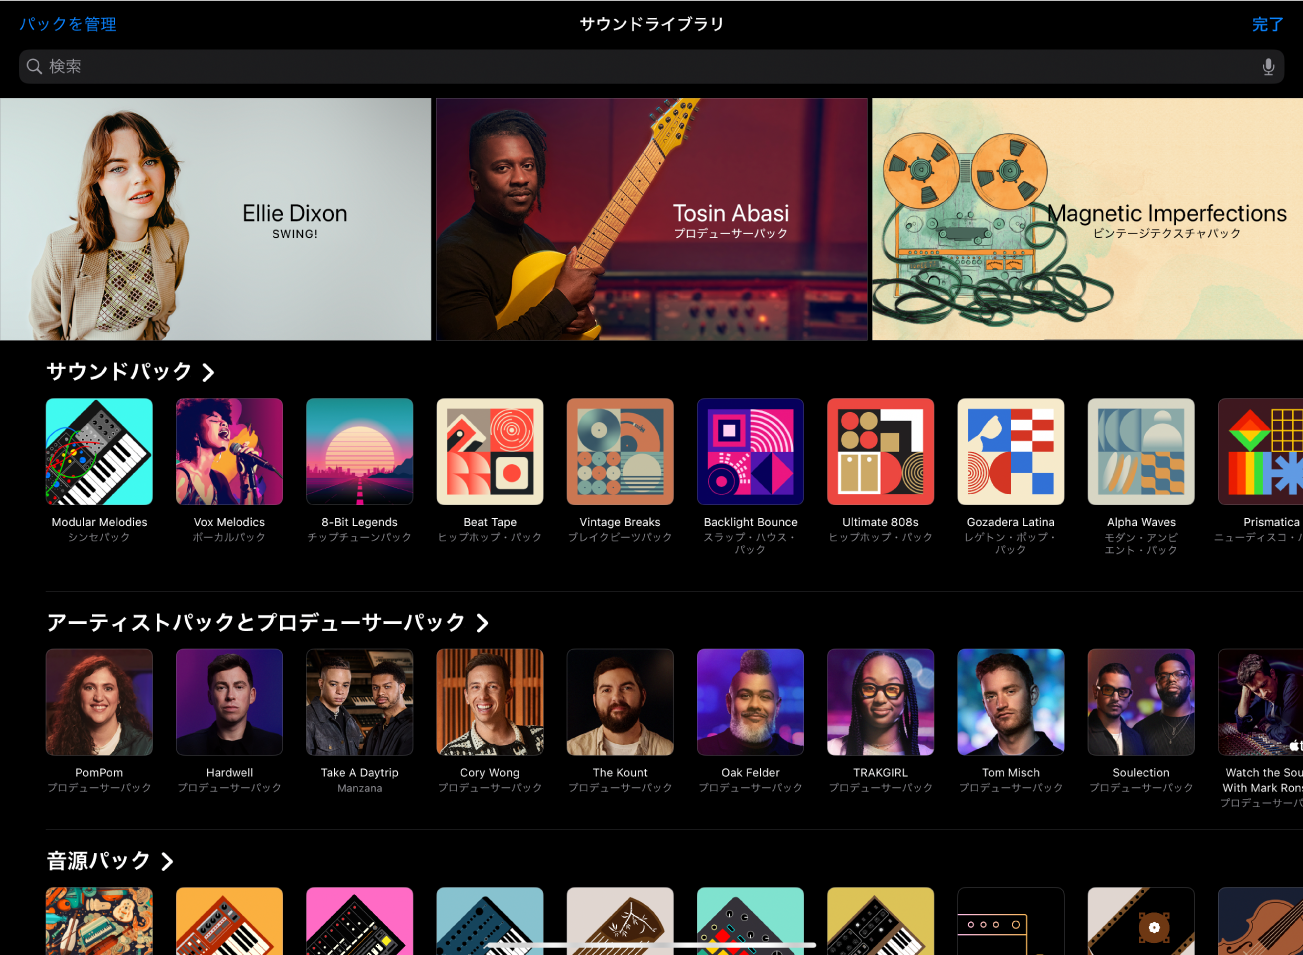
Task: Tap 完了 to close Sound Library
Action: [1268, 24]
